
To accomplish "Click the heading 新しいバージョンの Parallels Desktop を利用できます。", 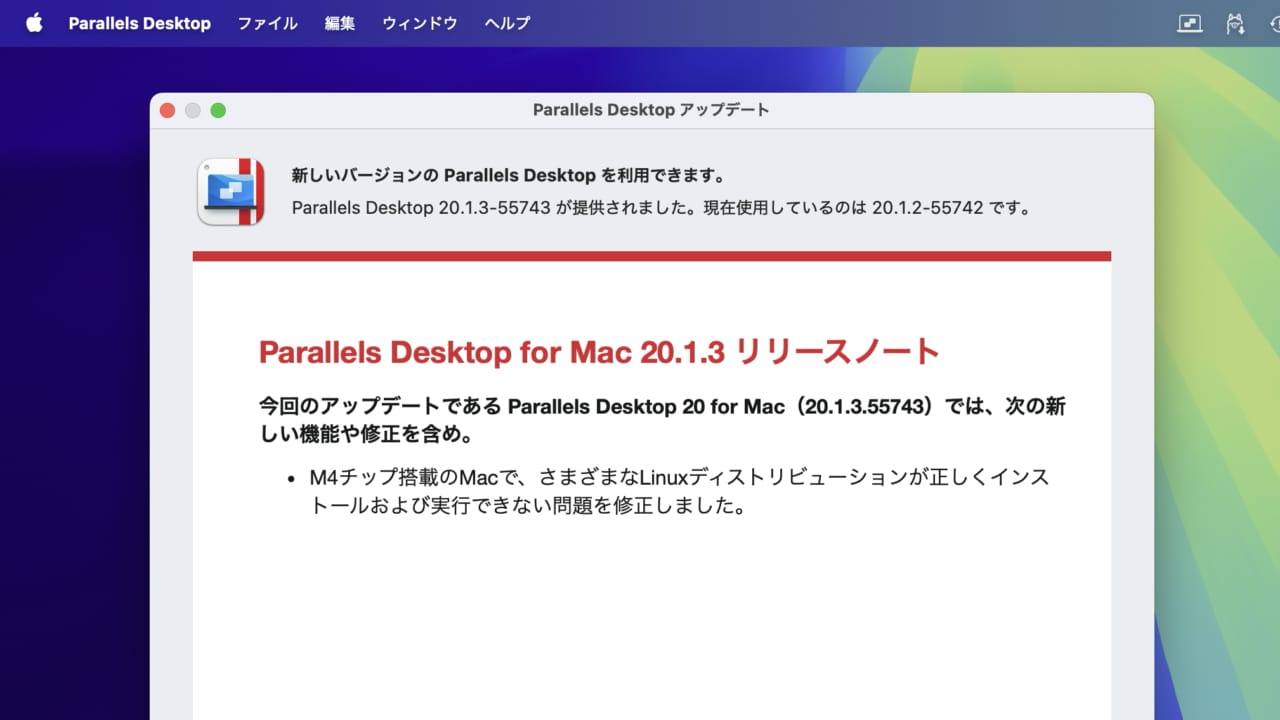I will tap(508, 175).
